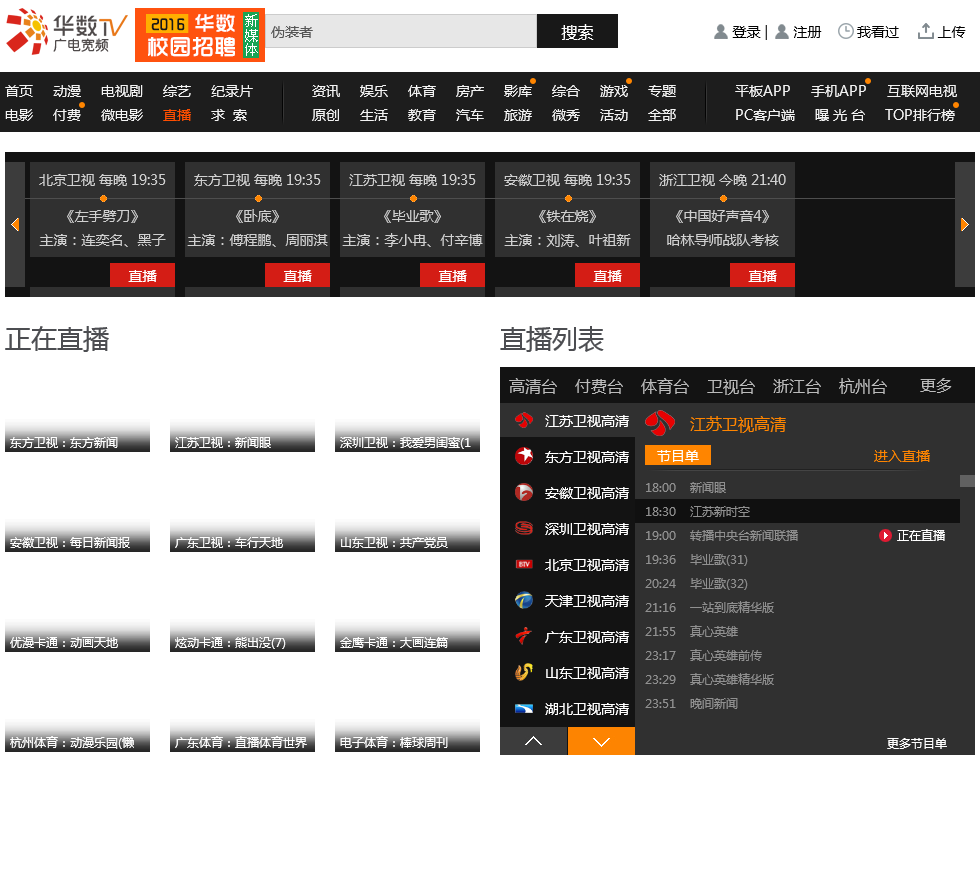Click the channel list up chevron
The height and width of the screenshot is (891, 980).
534,741
